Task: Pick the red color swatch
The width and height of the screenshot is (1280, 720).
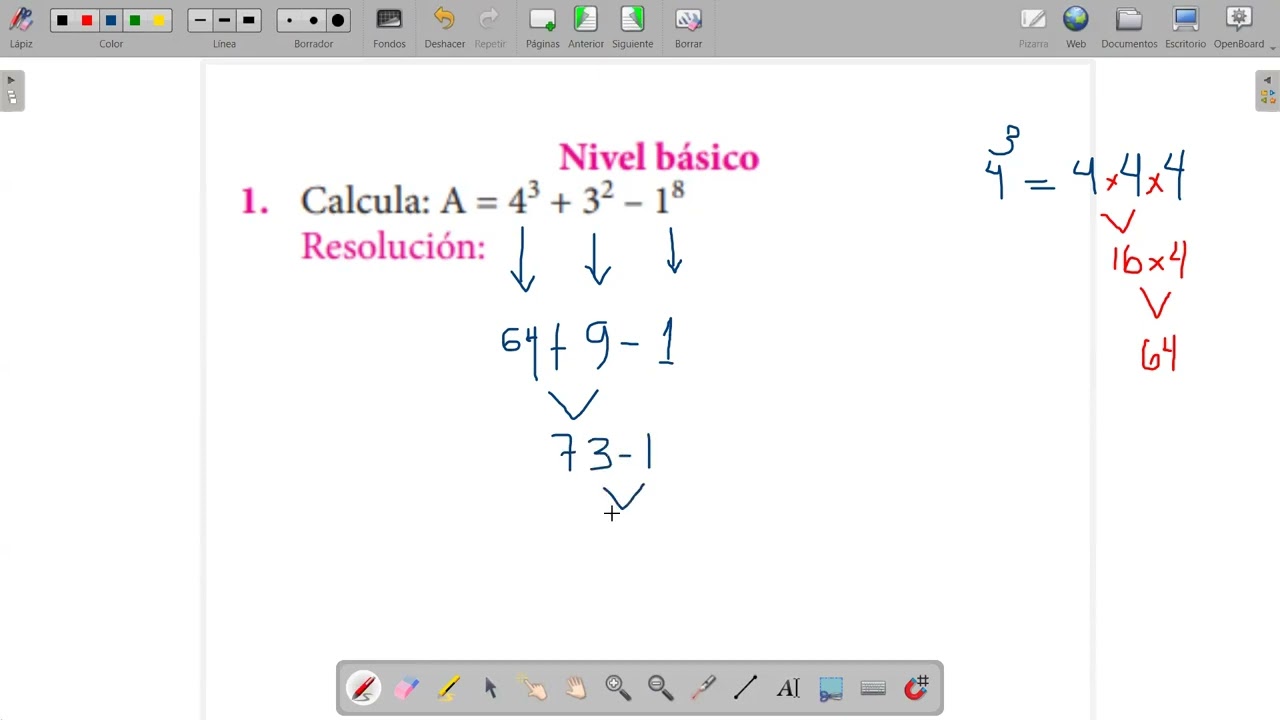Action: [x=87, y=20]
